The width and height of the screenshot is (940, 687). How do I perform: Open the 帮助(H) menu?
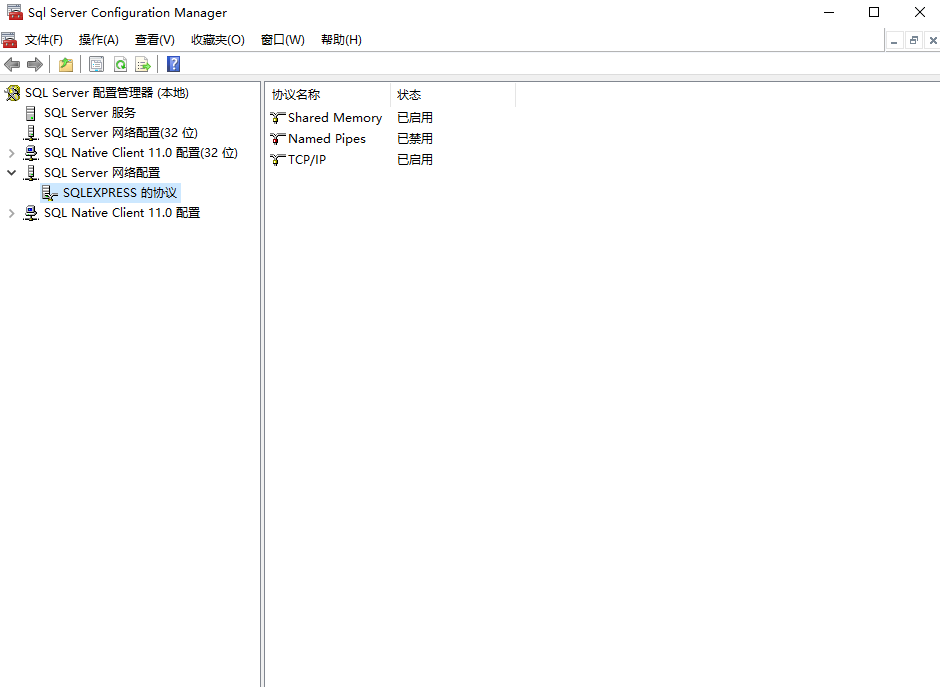point(342,39)
